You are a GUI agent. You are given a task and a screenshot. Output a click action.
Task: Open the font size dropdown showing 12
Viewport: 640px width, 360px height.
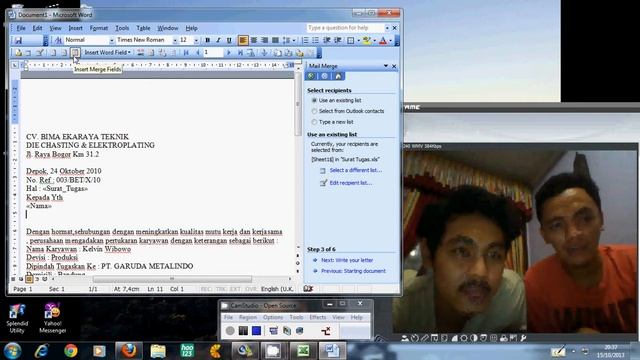pos(196,40)
